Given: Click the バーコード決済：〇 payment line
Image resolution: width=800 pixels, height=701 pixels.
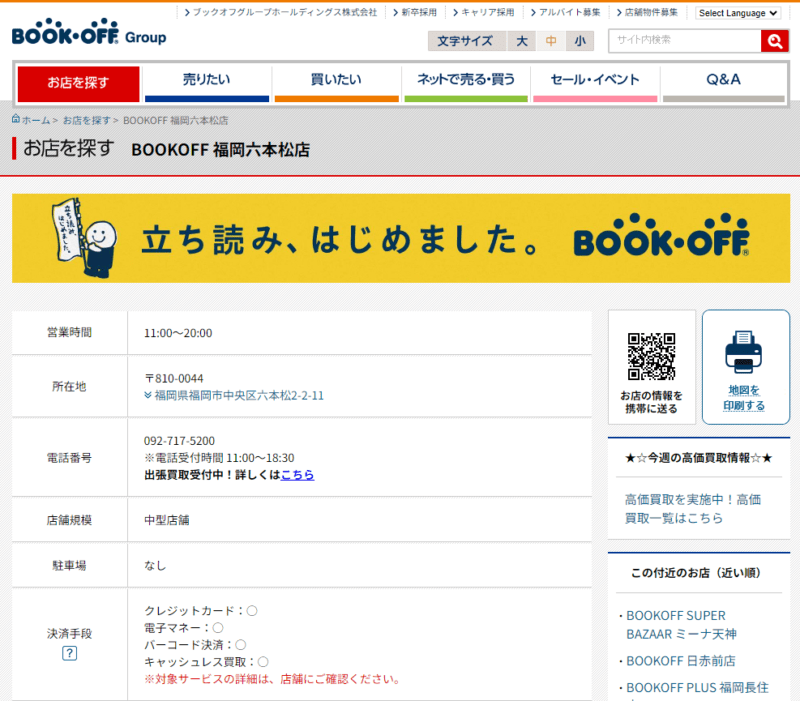Looking at the screenshot, I should pos(195,645).
